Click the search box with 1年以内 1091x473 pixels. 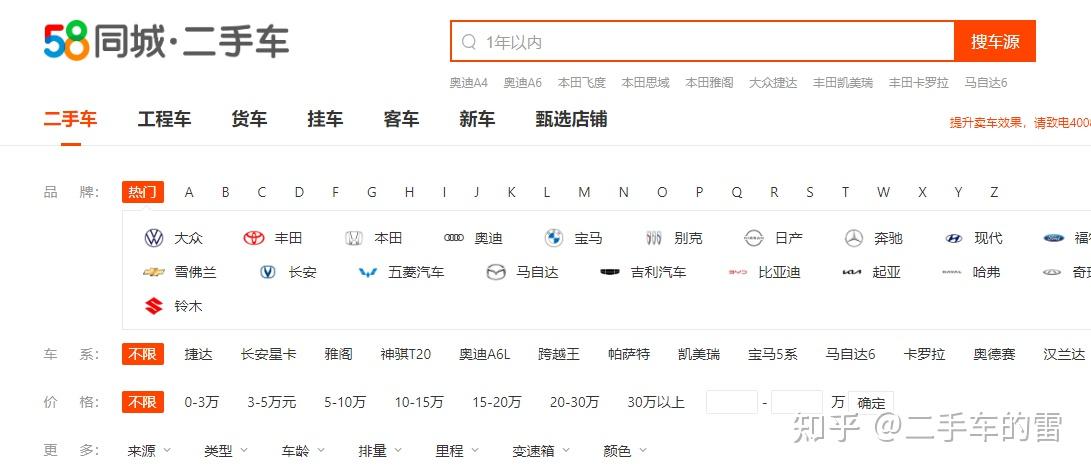703,41
